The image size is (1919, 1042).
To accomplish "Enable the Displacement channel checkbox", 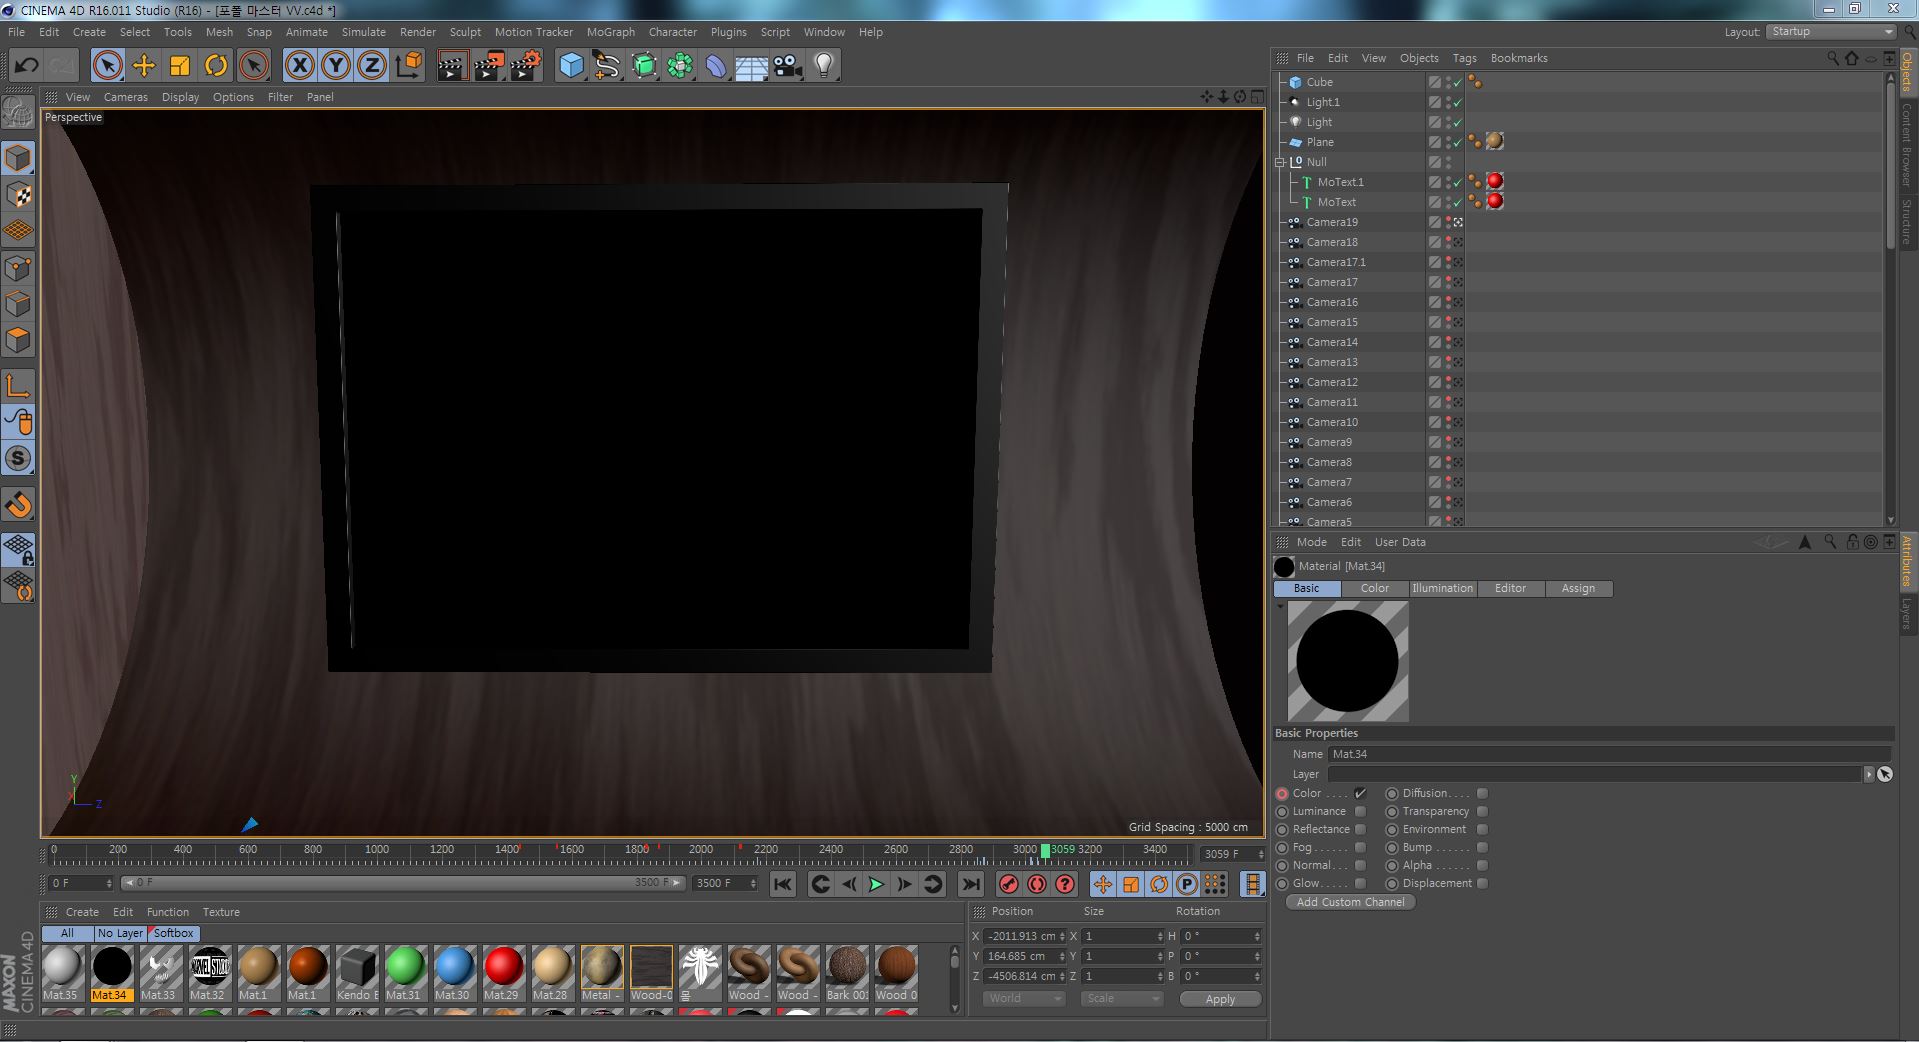I will pos(1482,883).
